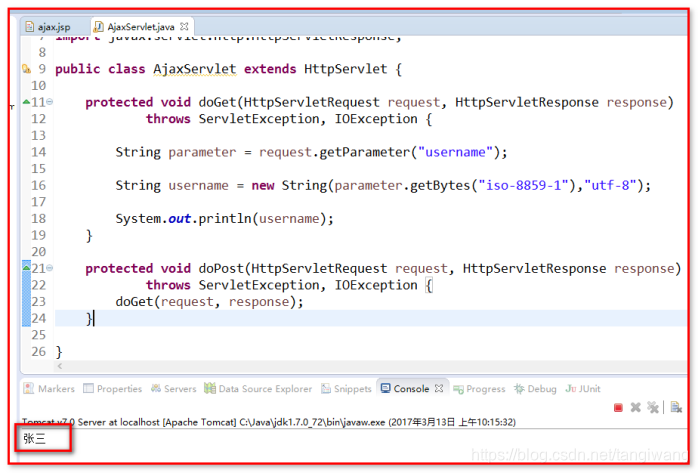Remove the launch with gray X icon
This screenshot has height=473, width=698.
pos(636,407)
